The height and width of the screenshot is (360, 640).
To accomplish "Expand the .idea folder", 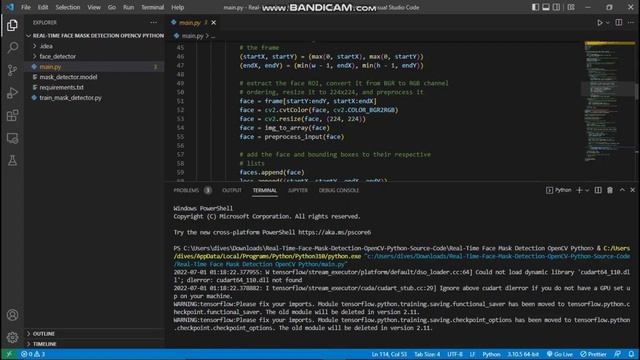I will pyautogui.click(x=94, y=46).
